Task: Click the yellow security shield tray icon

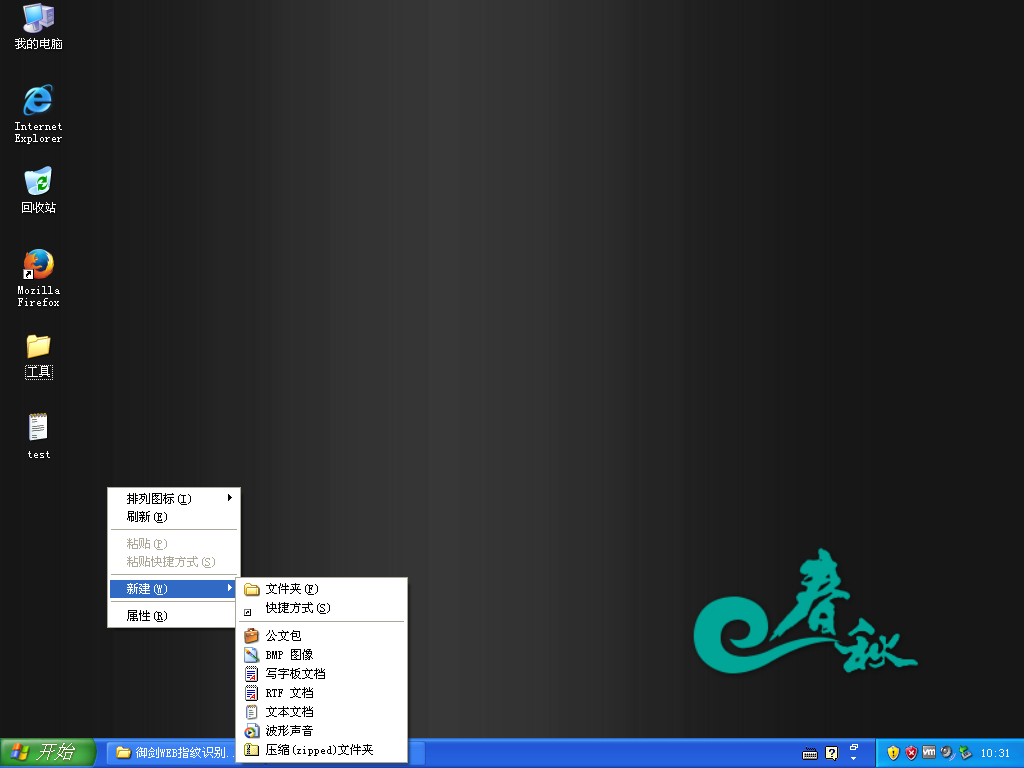Action: click(893, 753)
